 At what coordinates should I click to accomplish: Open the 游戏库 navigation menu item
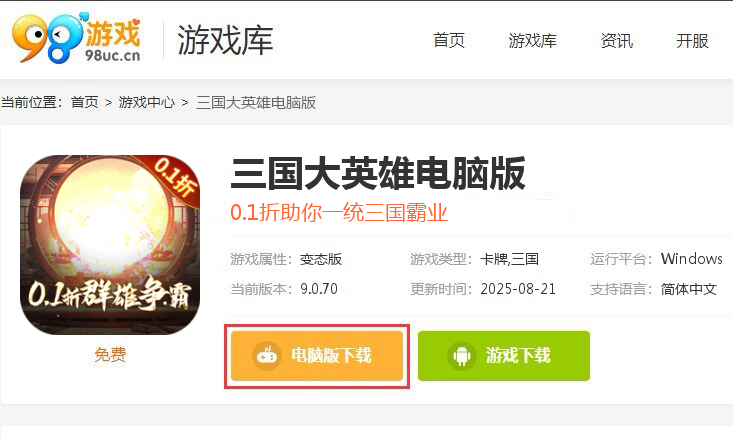click(532, 41)
